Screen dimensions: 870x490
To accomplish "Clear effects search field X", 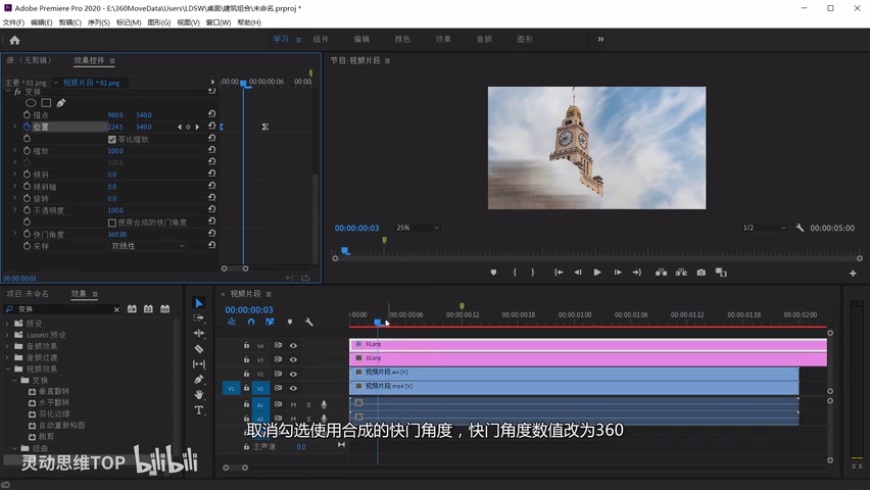I will coord(117,310).
